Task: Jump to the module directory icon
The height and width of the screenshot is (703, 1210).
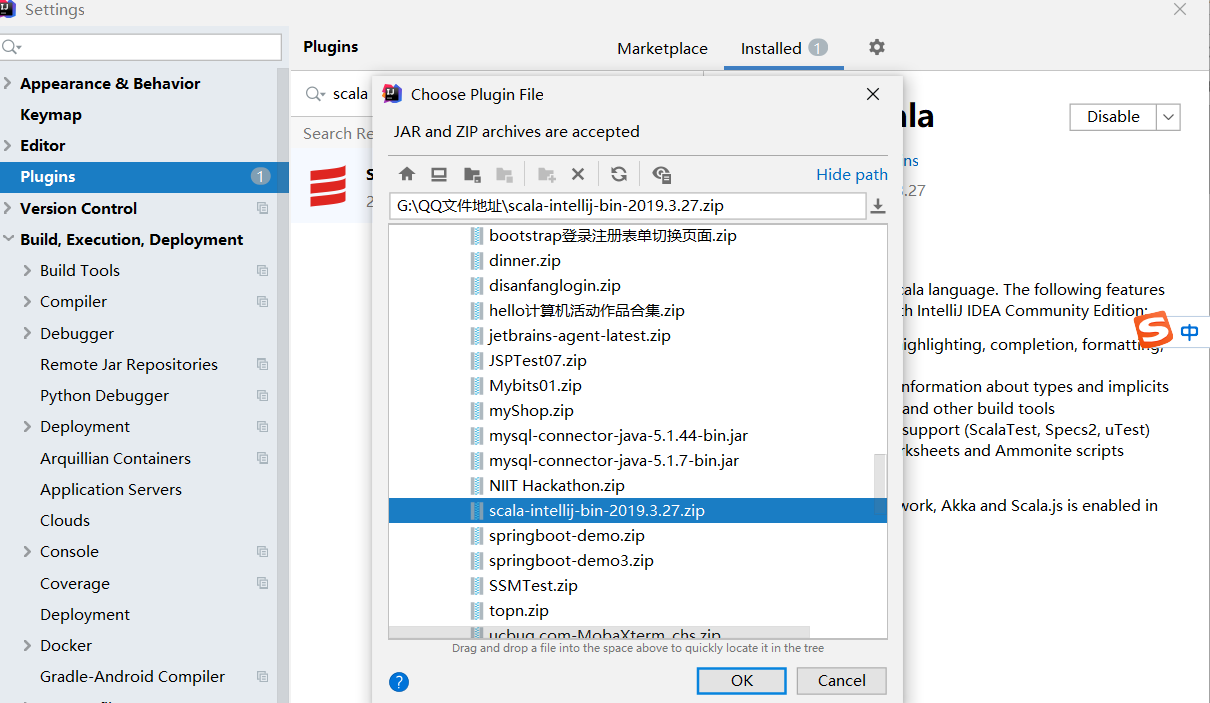Action: click(x=505, y=174)
